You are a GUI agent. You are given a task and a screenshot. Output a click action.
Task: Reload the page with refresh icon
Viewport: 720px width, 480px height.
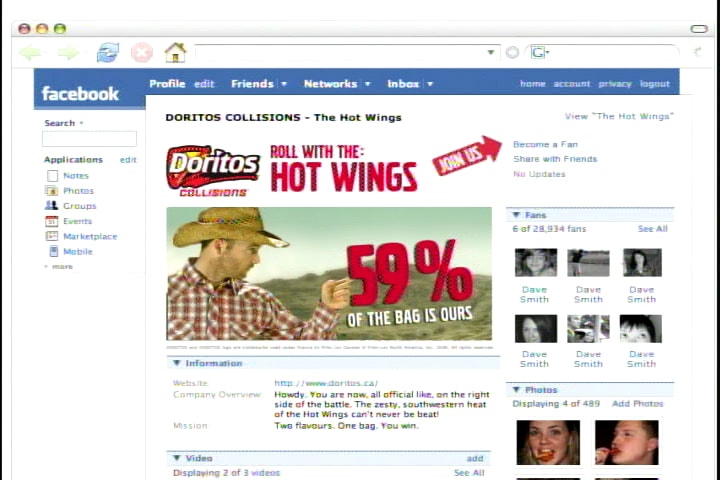click(108, 52)
